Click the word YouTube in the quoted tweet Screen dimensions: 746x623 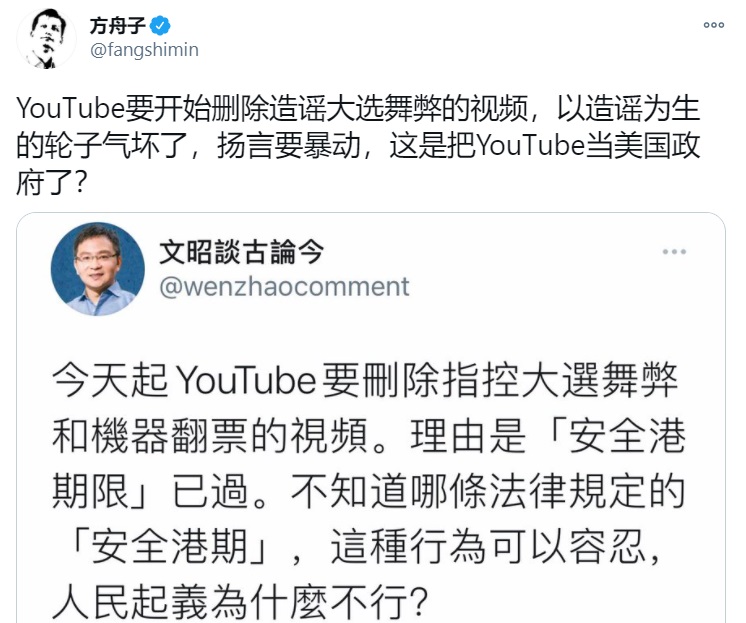click(245, 381)
